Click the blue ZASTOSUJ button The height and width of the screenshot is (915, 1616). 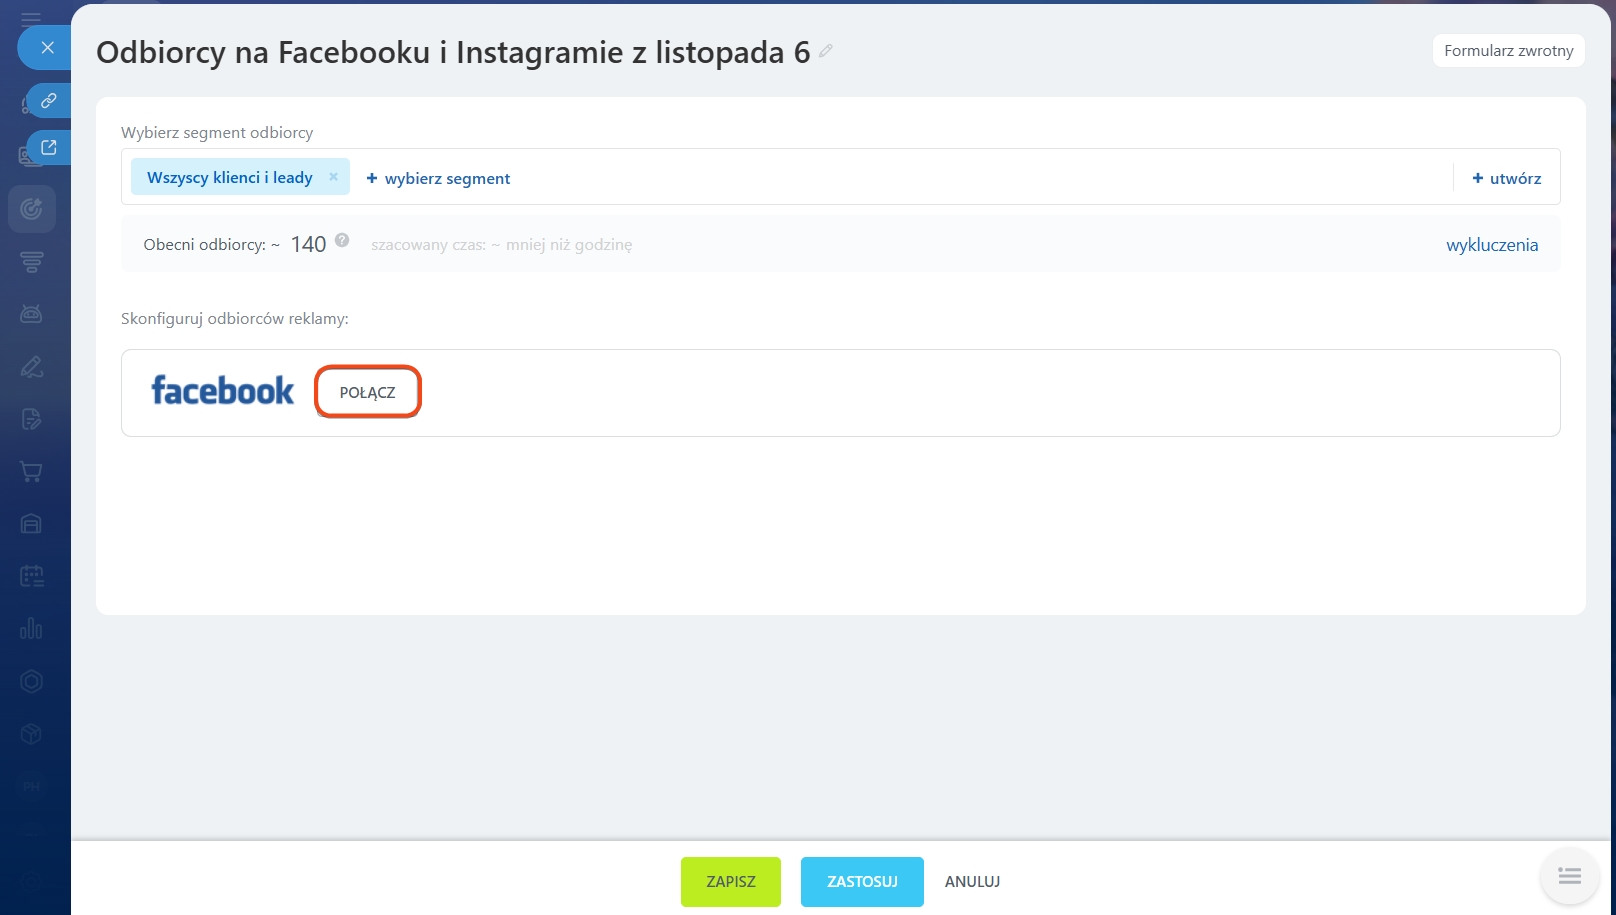click(x=862, y=882)
